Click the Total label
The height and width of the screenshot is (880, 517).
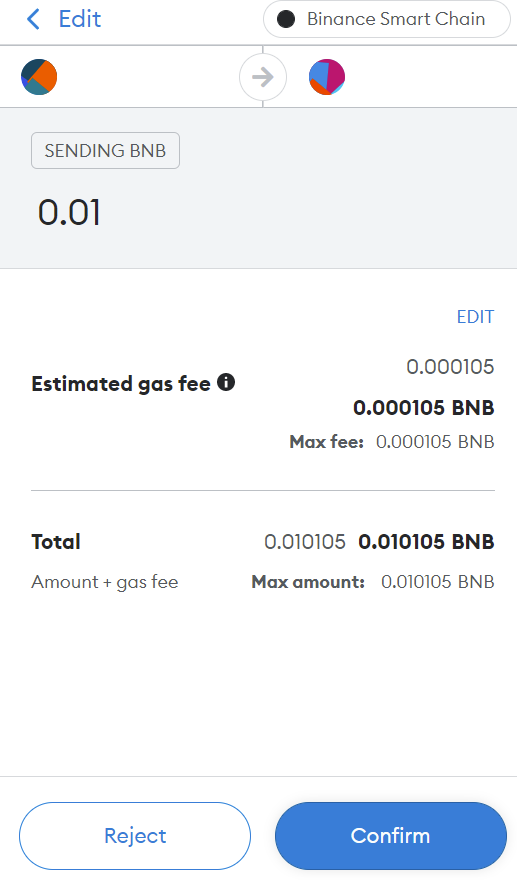click(x=56, y=542)
